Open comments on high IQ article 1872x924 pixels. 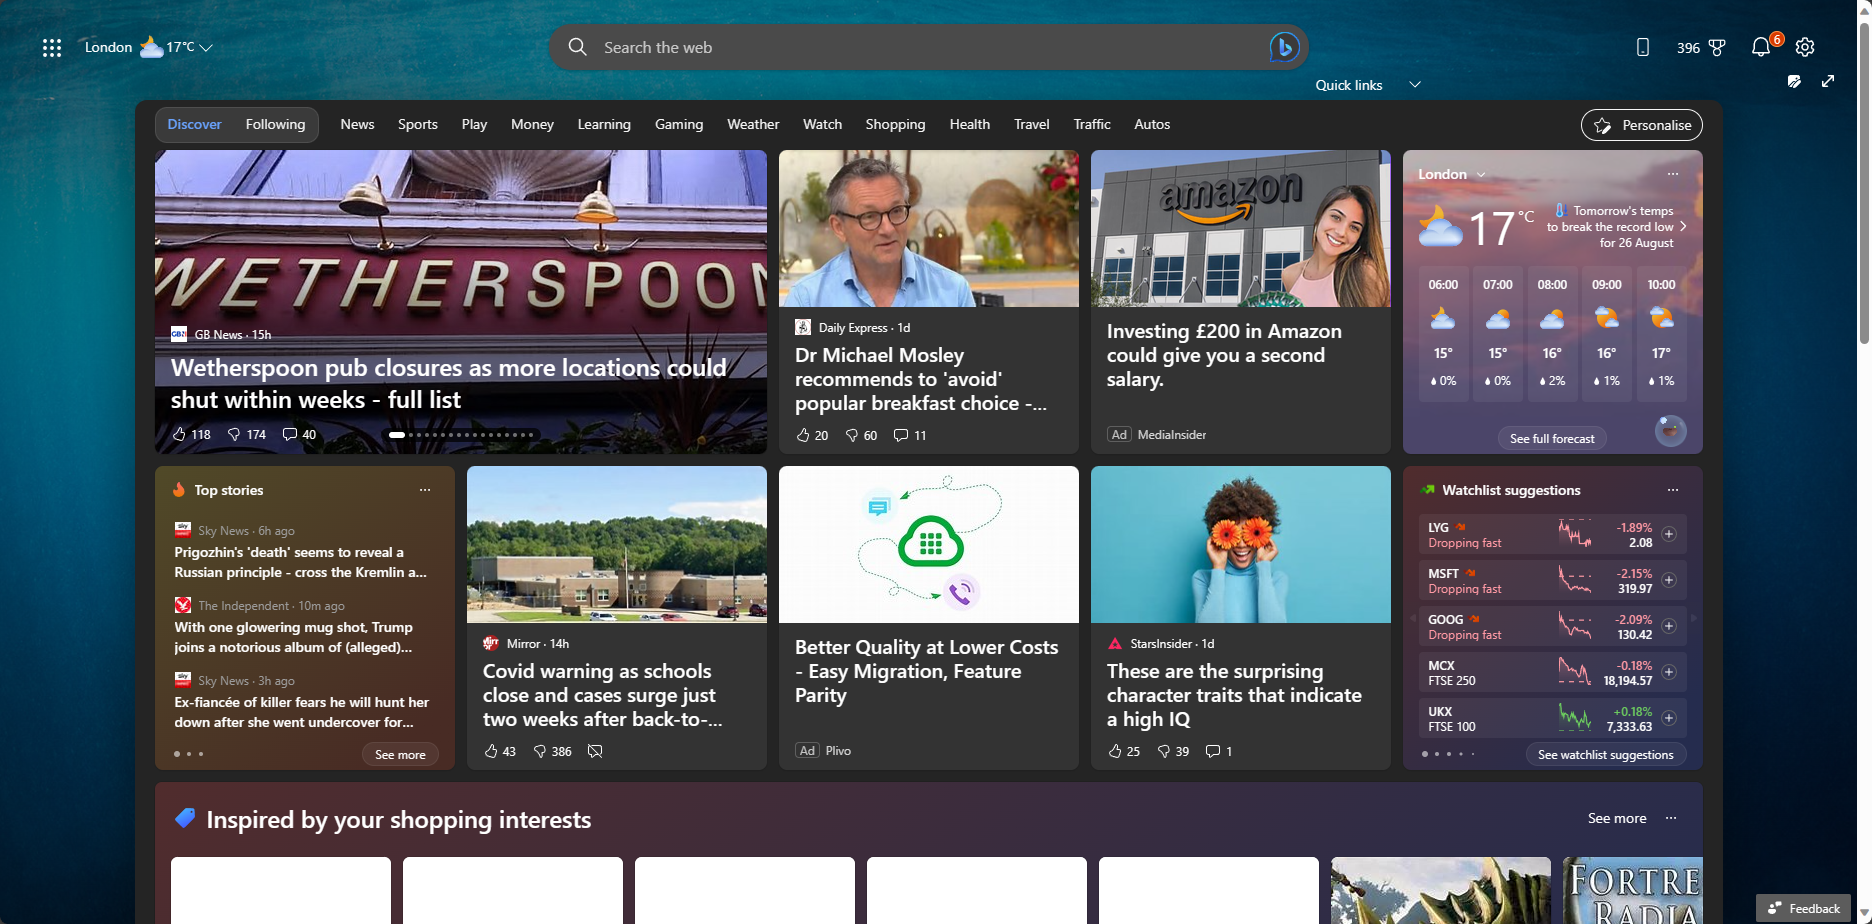coord(1213,751)
